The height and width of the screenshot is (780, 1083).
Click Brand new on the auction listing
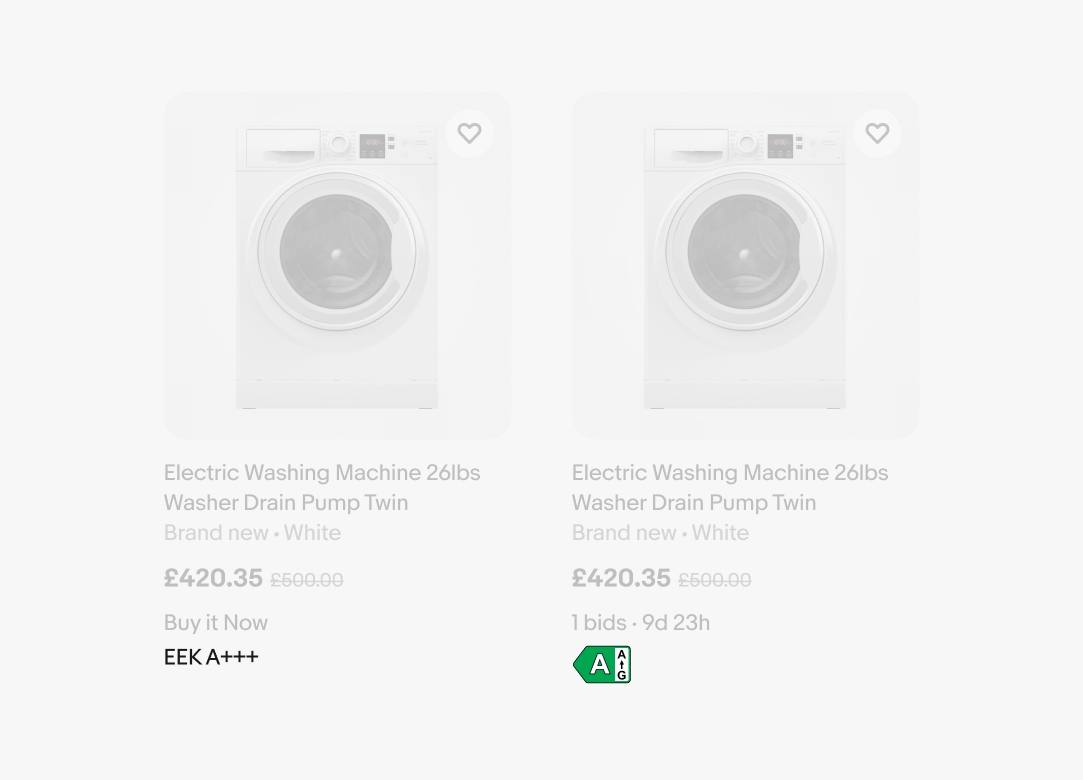coord(624,533)
